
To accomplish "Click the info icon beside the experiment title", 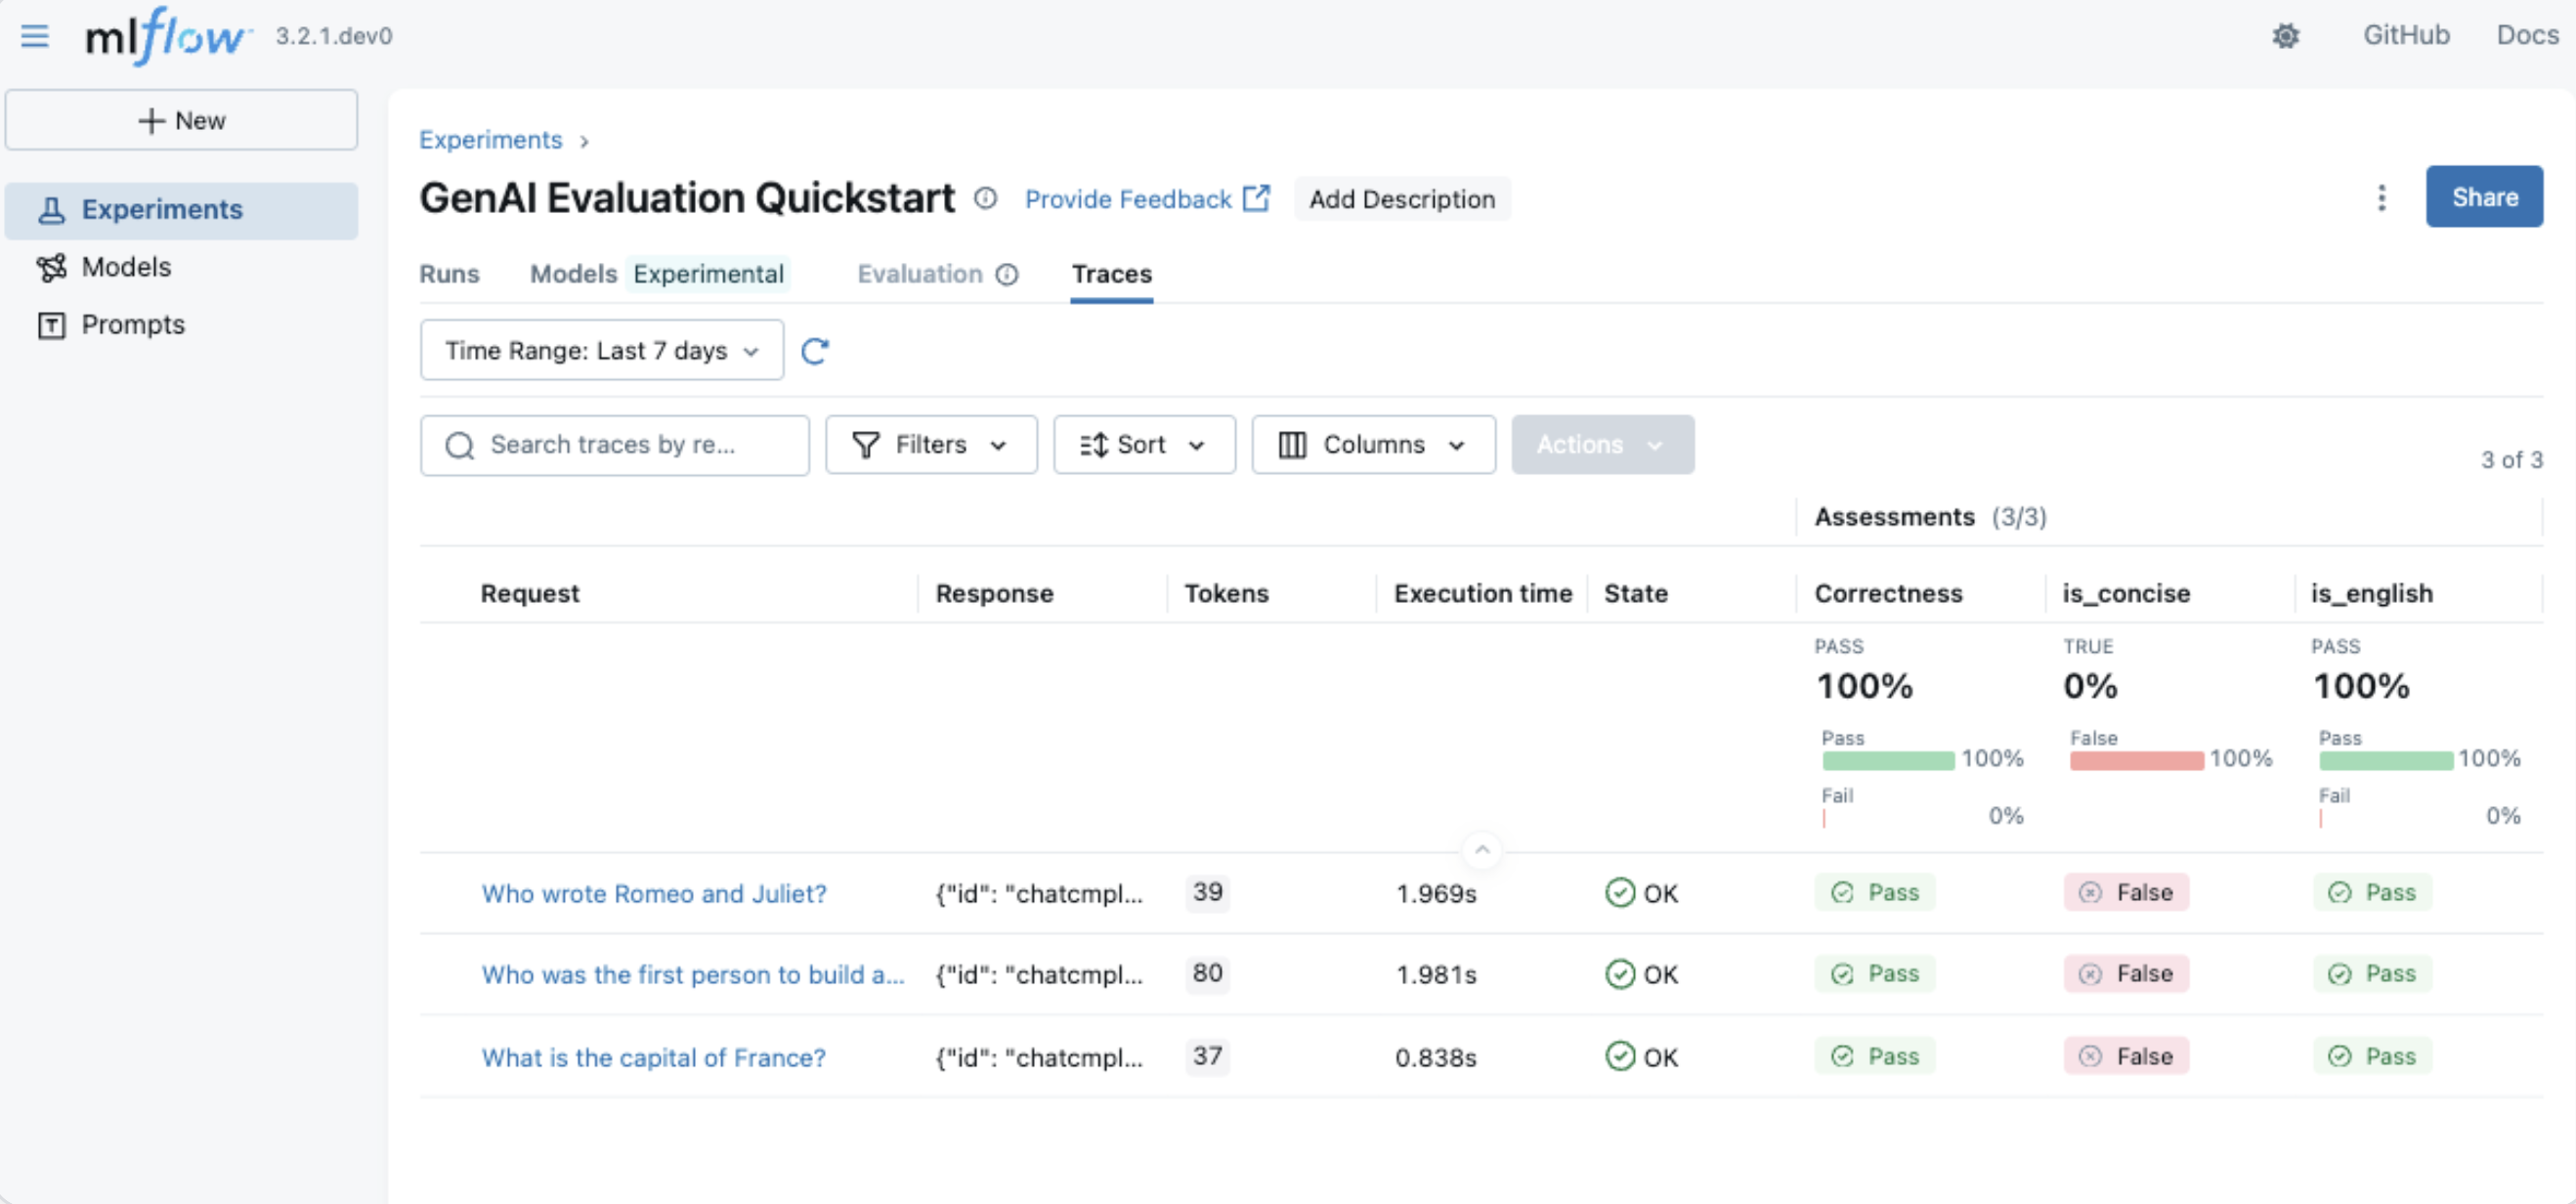I will coord(986,198).
